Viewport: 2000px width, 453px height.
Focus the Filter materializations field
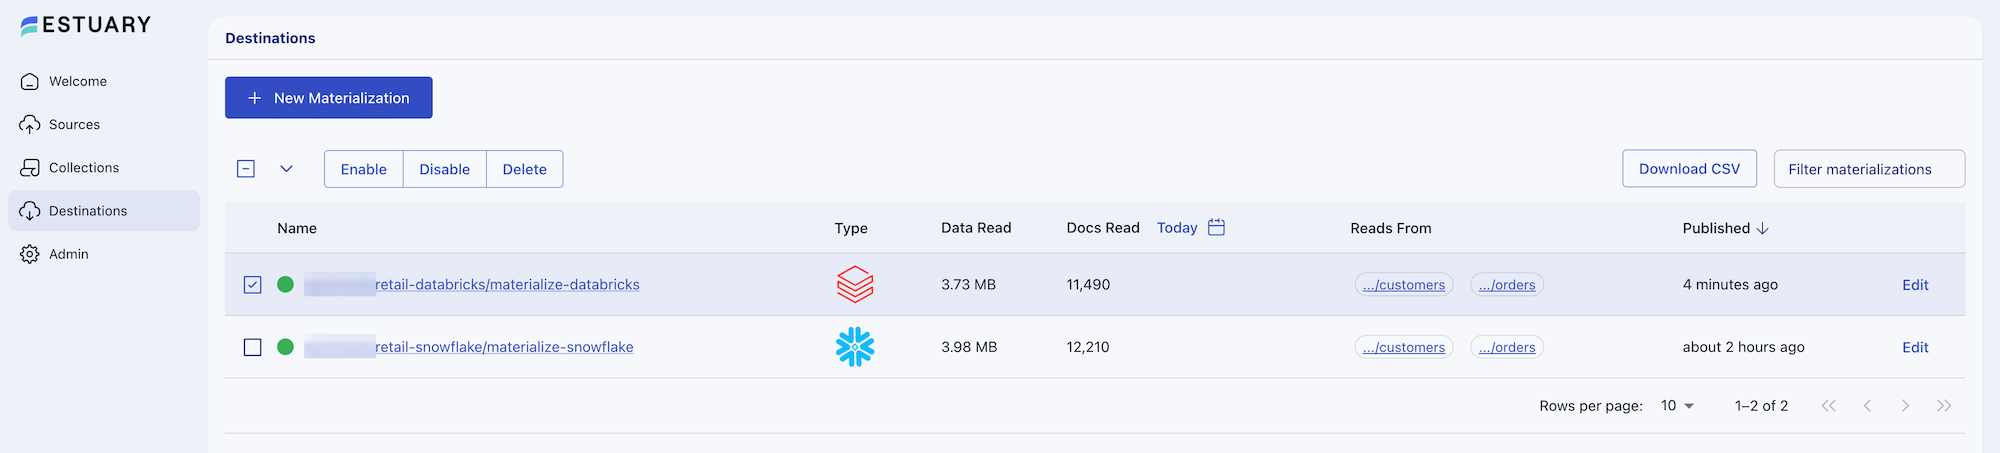coord(1869,169)
